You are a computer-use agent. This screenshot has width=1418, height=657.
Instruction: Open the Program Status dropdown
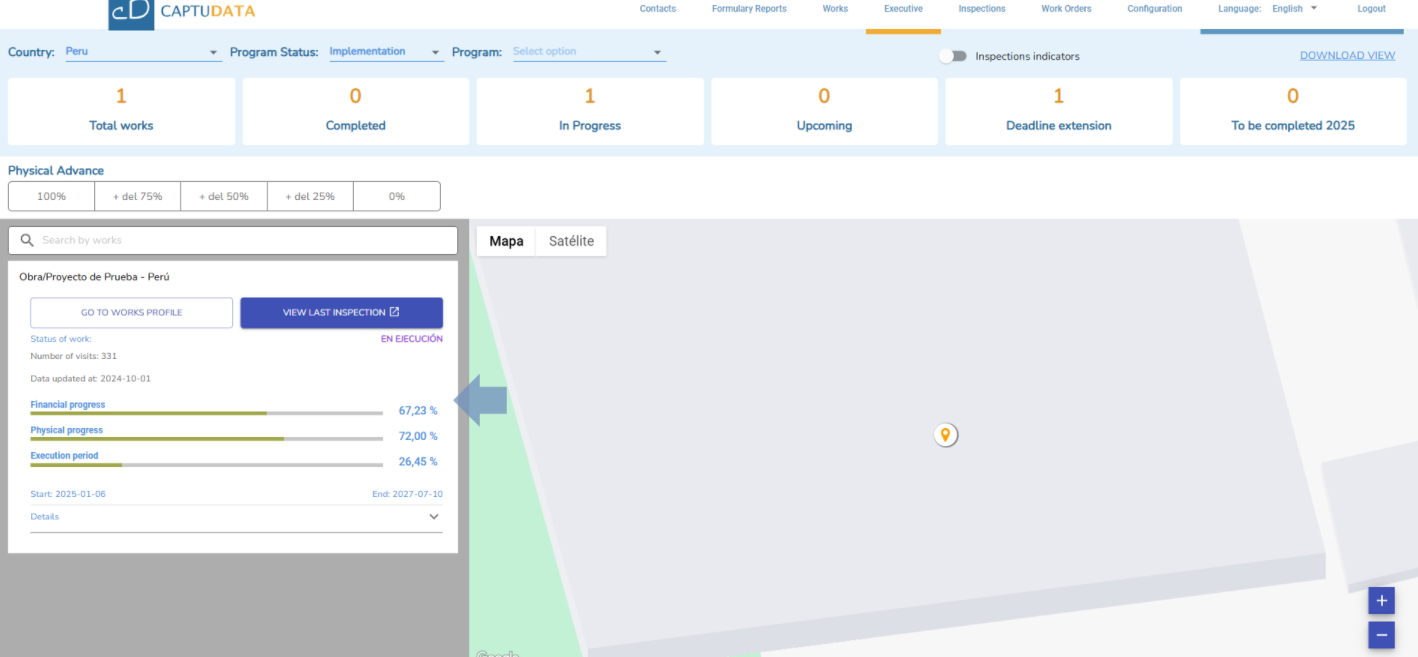click(385, 52)
